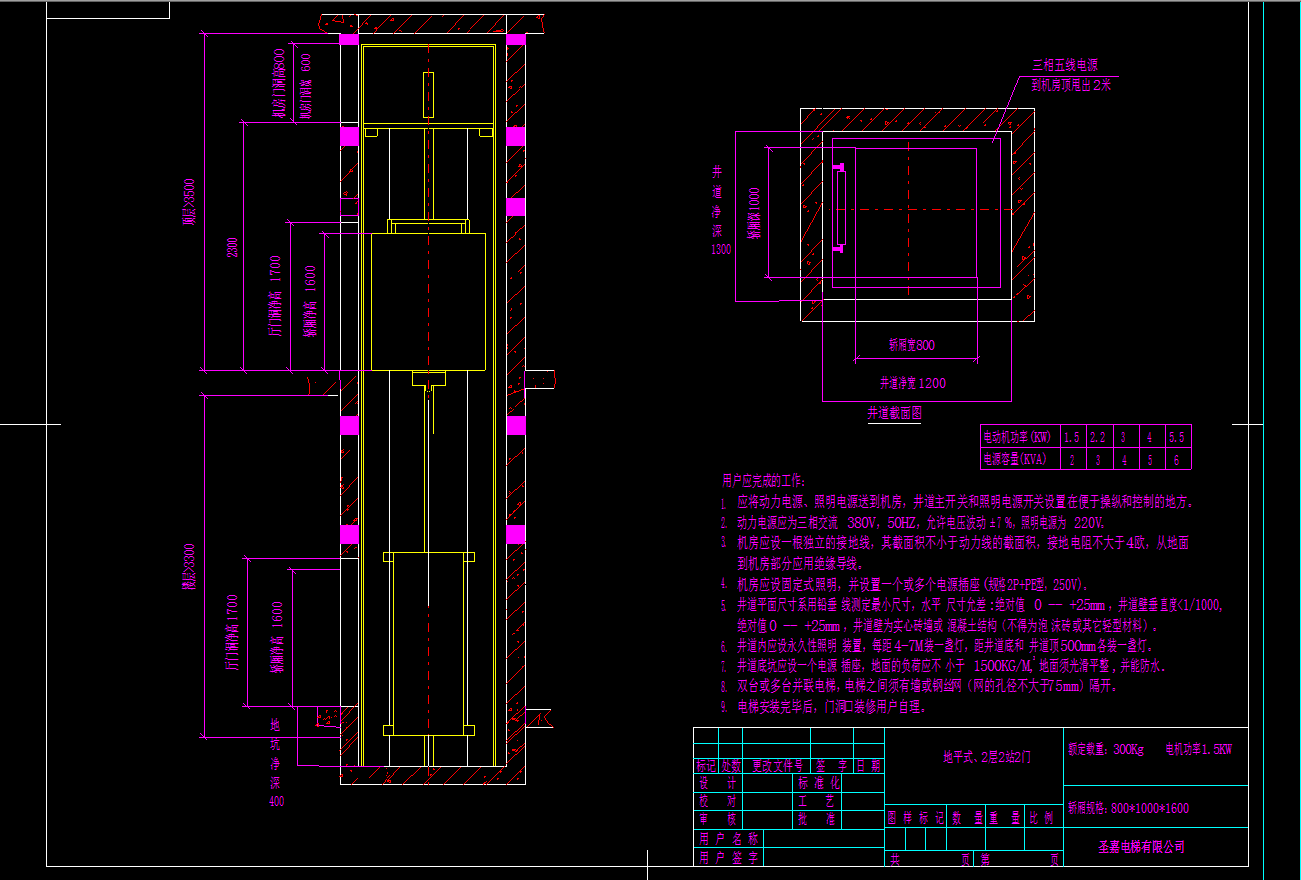Click the "2300" vertical dimension label

[232, 247]
